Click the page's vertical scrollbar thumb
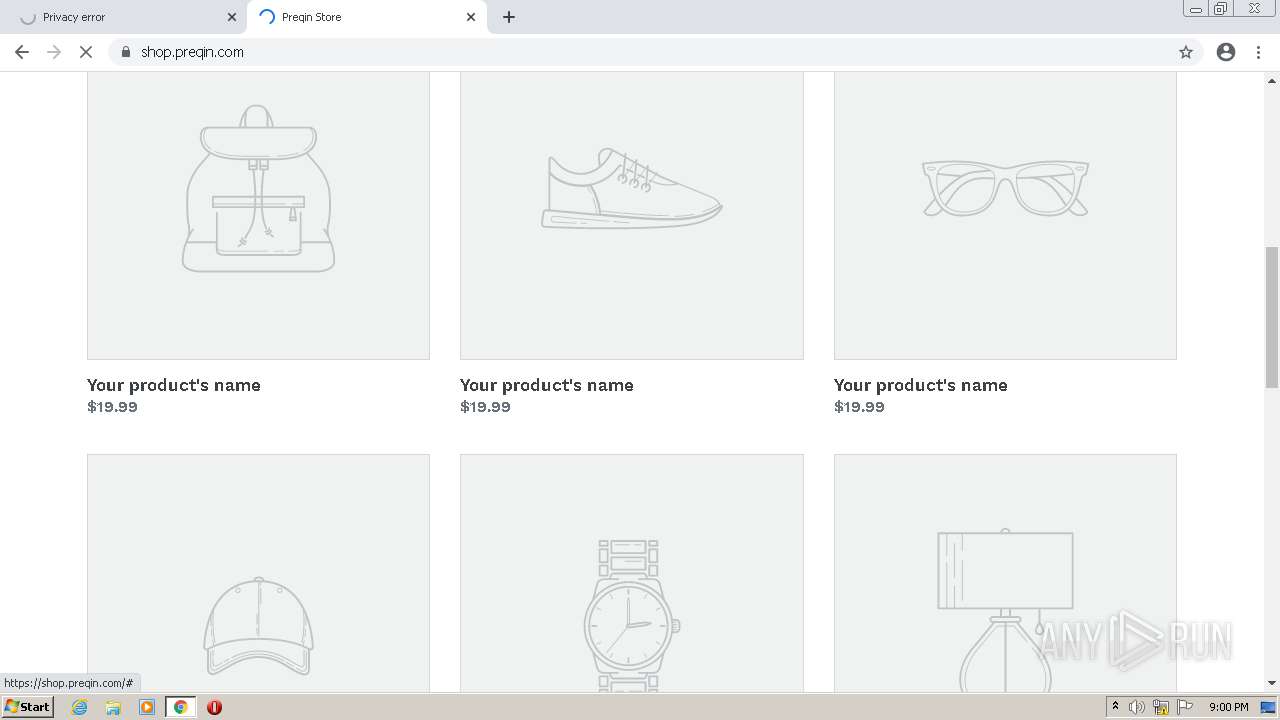1280x720 pixels. tap(1272, 317)
